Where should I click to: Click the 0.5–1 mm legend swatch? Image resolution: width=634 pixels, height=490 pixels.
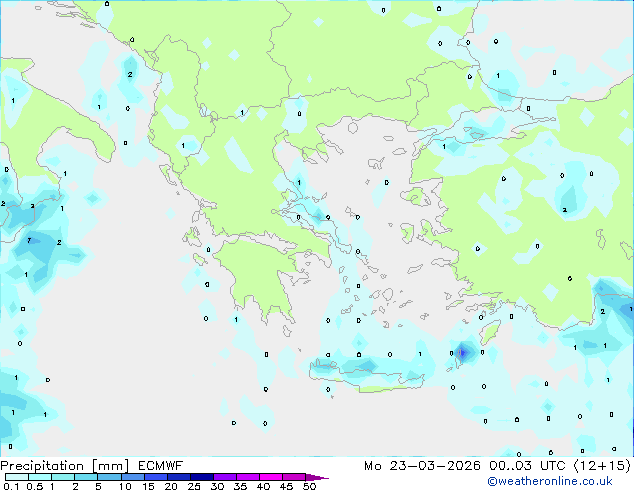(x=40, y=477)
